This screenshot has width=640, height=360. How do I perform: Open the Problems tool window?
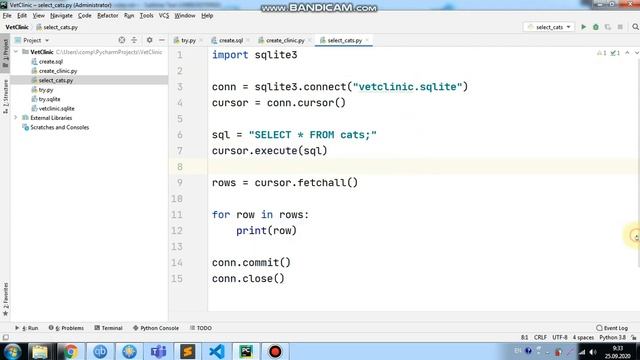66,328
